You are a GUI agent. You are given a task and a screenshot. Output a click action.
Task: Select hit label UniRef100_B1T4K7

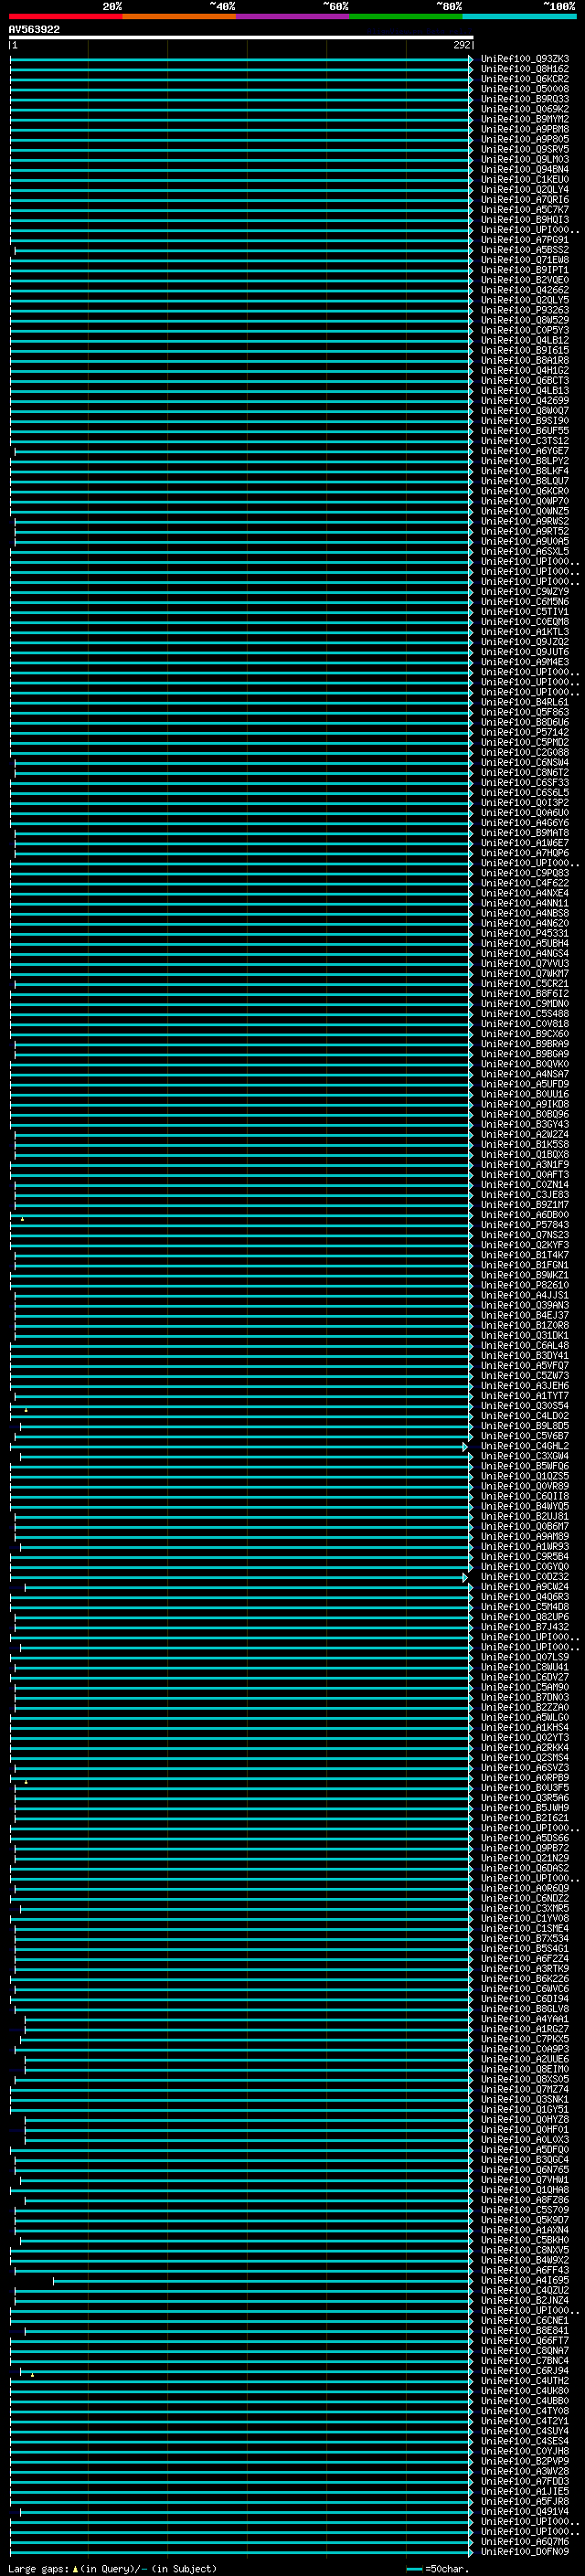click(525, 1255)
